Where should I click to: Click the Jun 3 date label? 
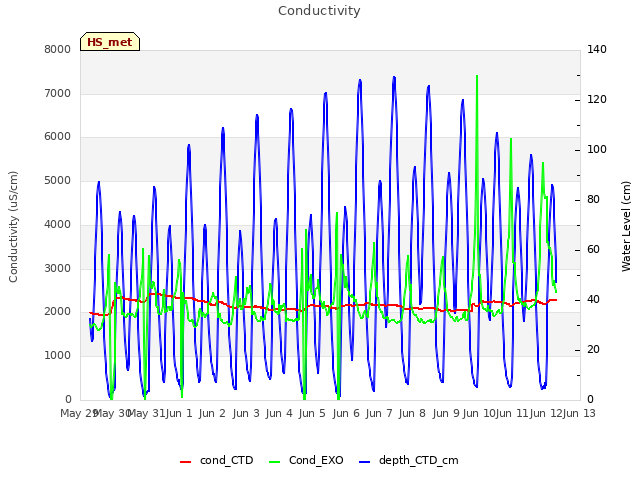[x=246, y=413]
